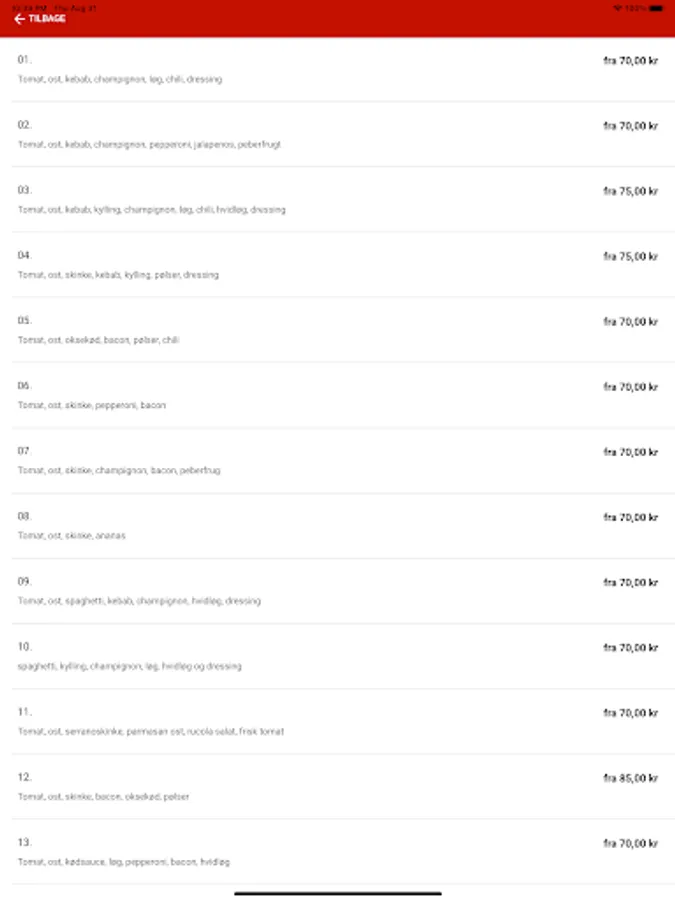The height and width of the screenshot is (900, 675).
Task: Tap the time in the status bar
Action: coord(27,7)
